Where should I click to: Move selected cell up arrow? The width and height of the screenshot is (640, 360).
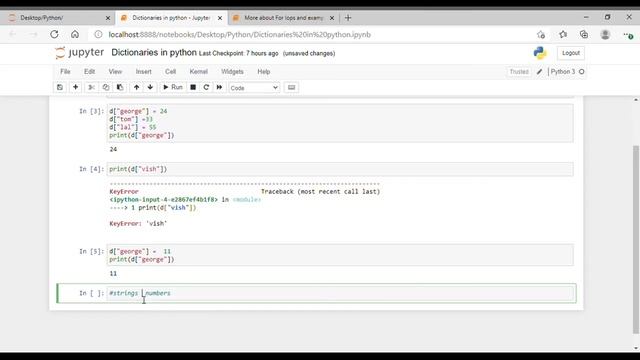pyautogui.click(x=136, y=87)
